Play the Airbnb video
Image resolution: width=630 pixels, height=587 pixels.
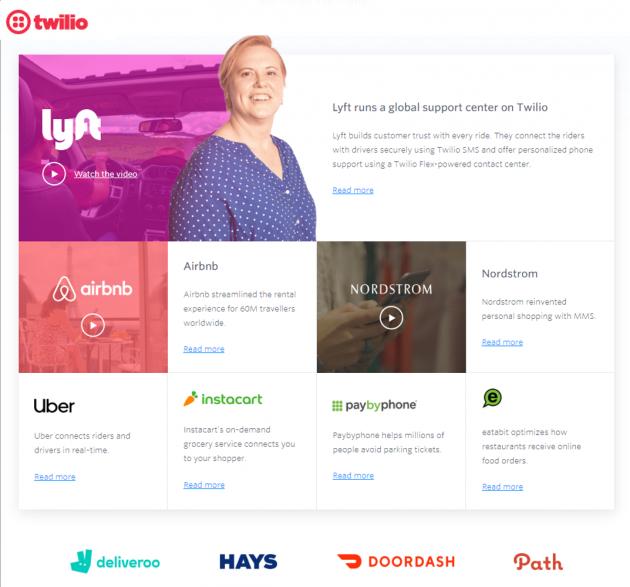[x=93, y=325]
